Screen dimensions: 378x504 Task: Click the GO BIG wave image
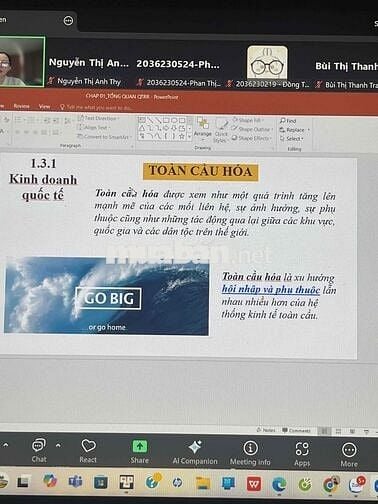coord(107,296)
